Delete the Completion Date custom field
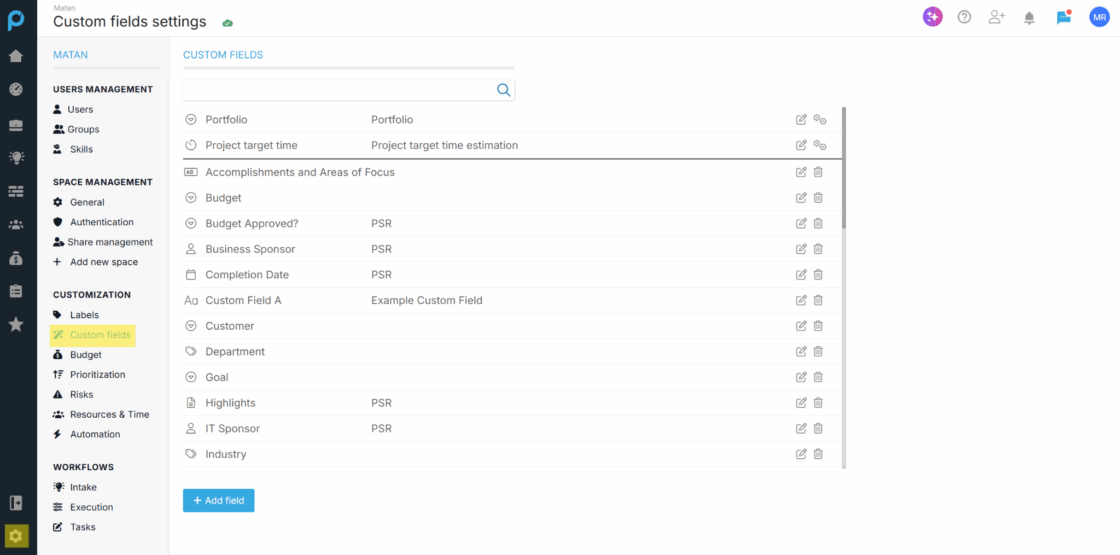 point(818,275)
